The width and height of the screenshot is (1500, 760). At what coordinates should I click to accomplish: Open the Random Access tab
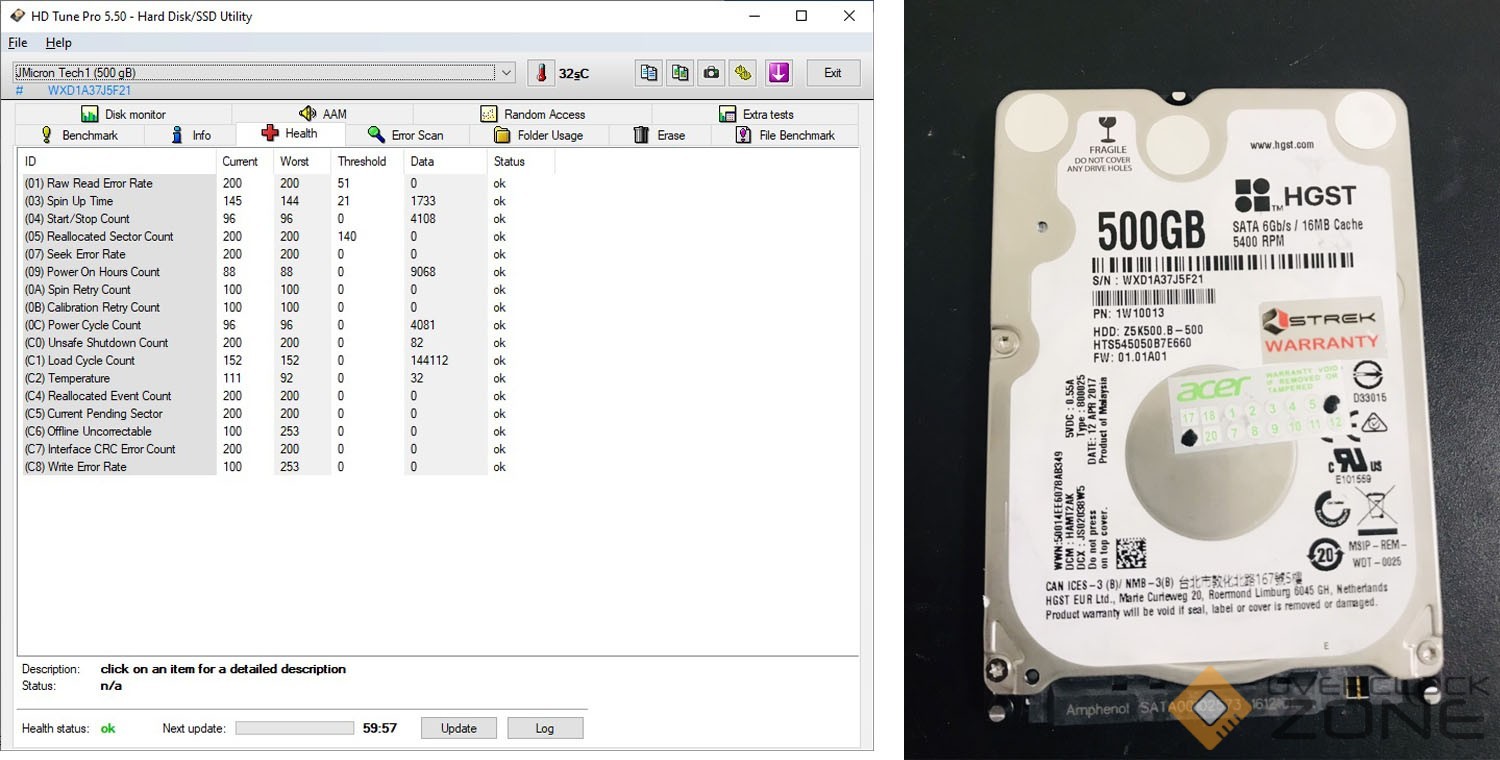click(x=532, y=114)
